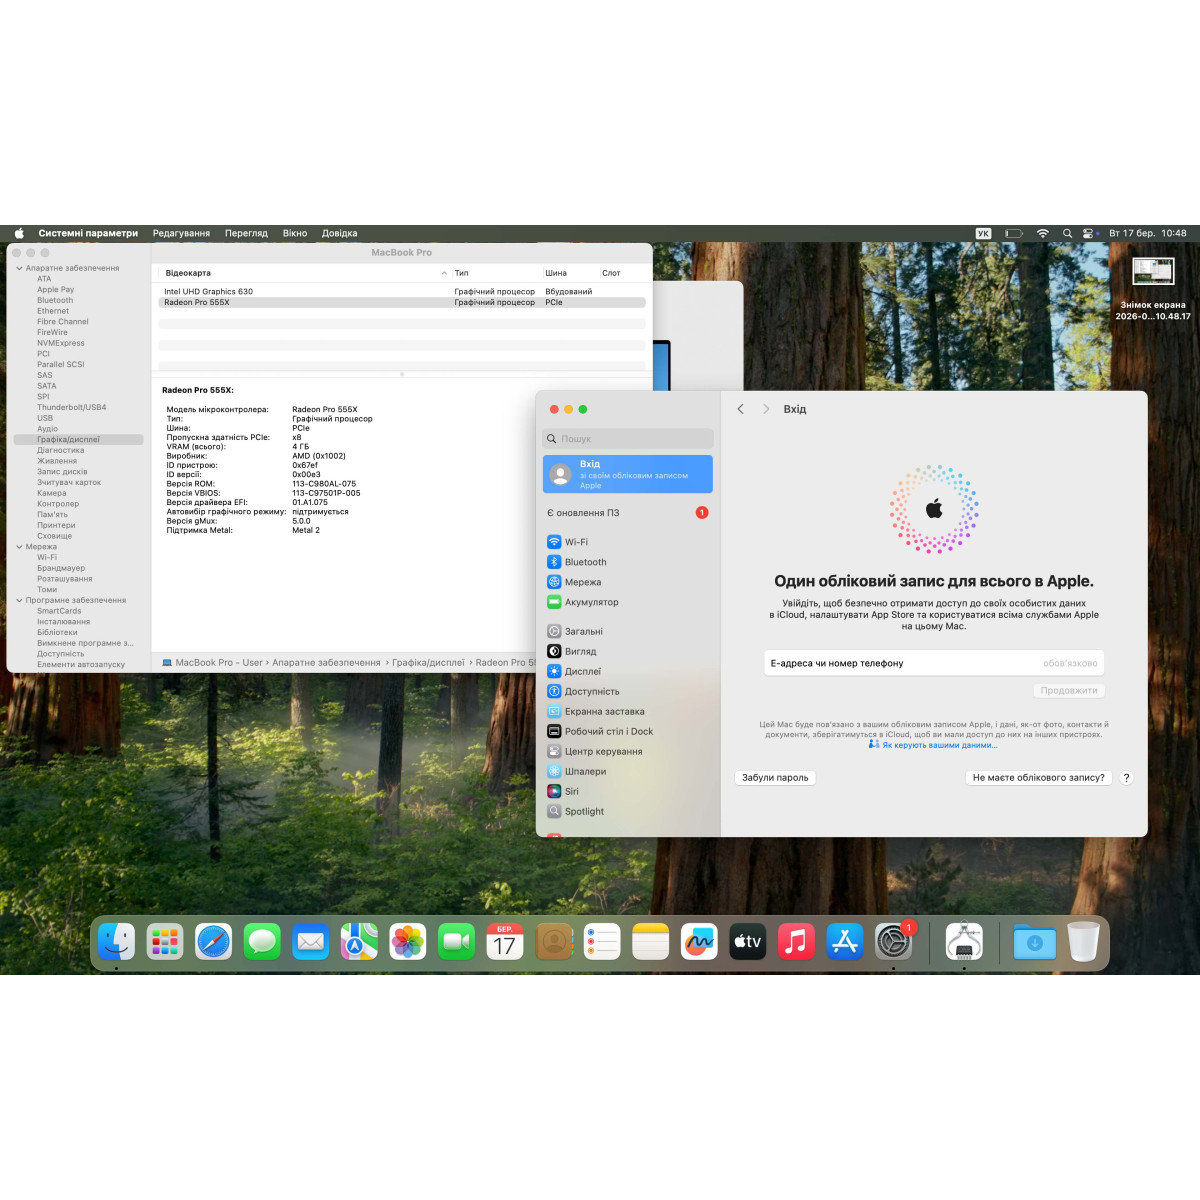Go back in Settings navigation
The width and height of the screenshot is (1200, 1200).
coord(740,409)
